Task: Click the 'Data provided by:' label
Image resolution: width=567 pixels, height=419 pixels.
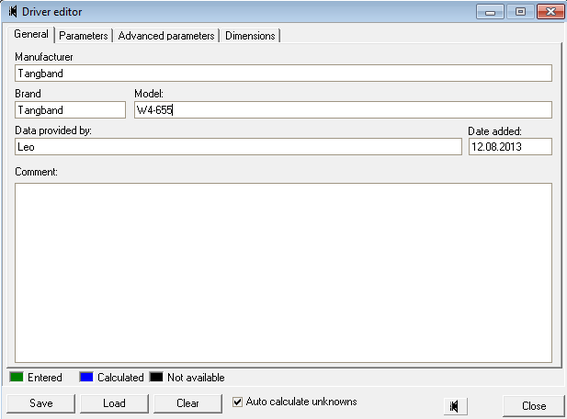Action: (x=53, y=131)
